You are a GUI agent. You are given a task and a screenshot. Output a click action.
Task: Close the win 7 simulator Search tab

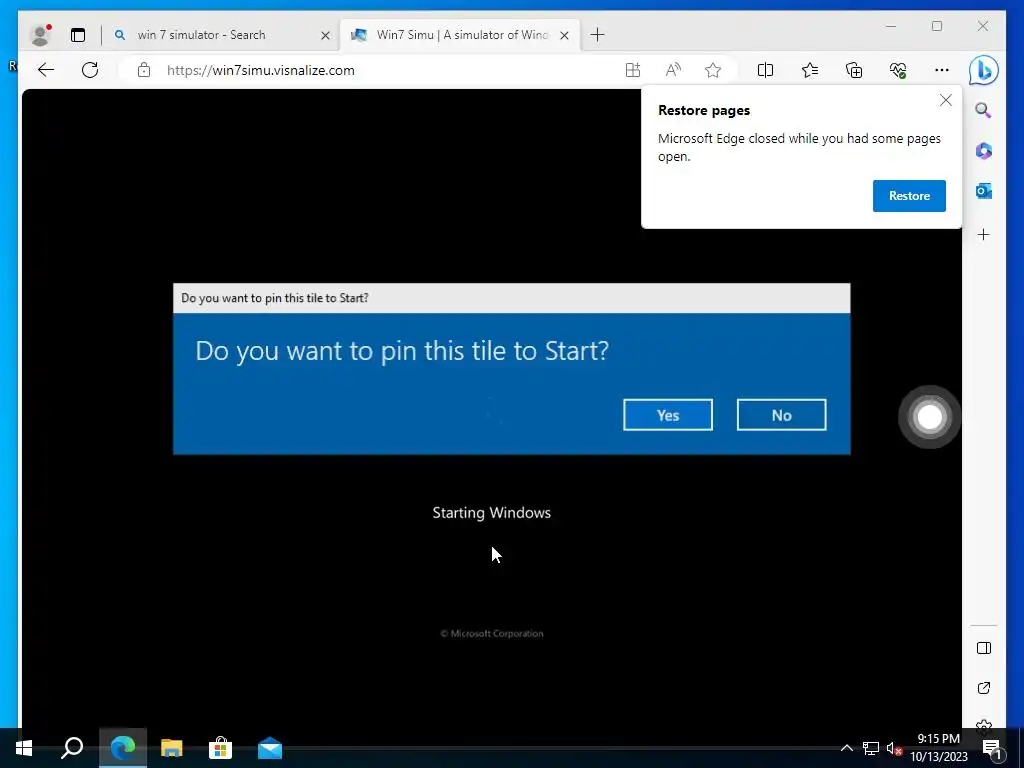click(325, 35)
